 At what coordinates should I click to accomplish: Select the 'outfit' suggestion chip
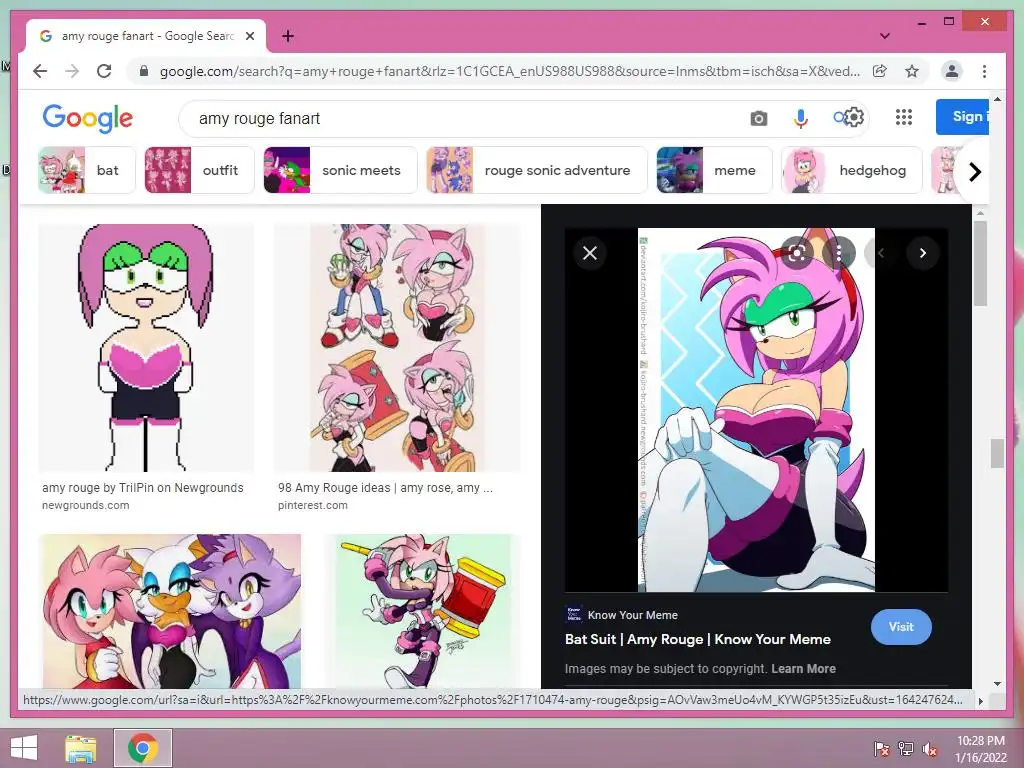click(x=199, y=170)
